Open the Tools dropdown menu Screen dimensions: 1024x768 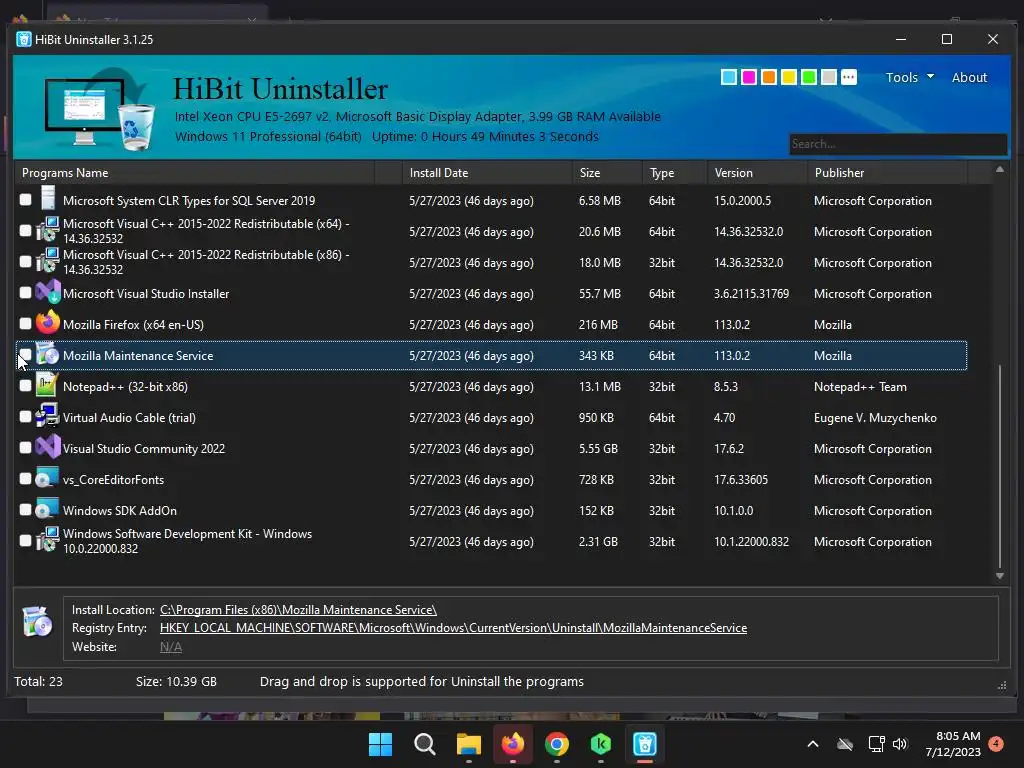click(910, 77)
